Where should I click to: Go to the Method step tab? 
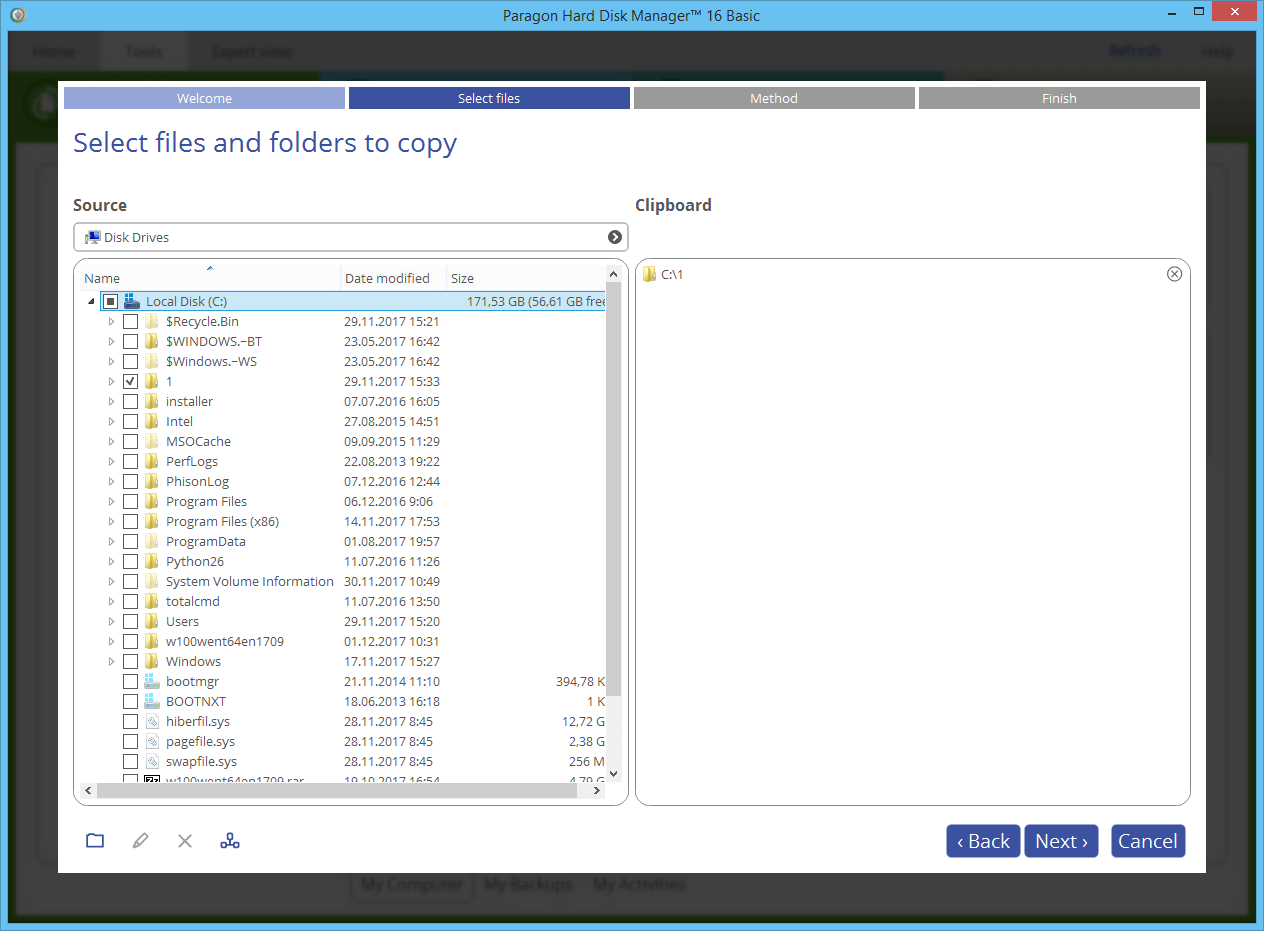774,98
